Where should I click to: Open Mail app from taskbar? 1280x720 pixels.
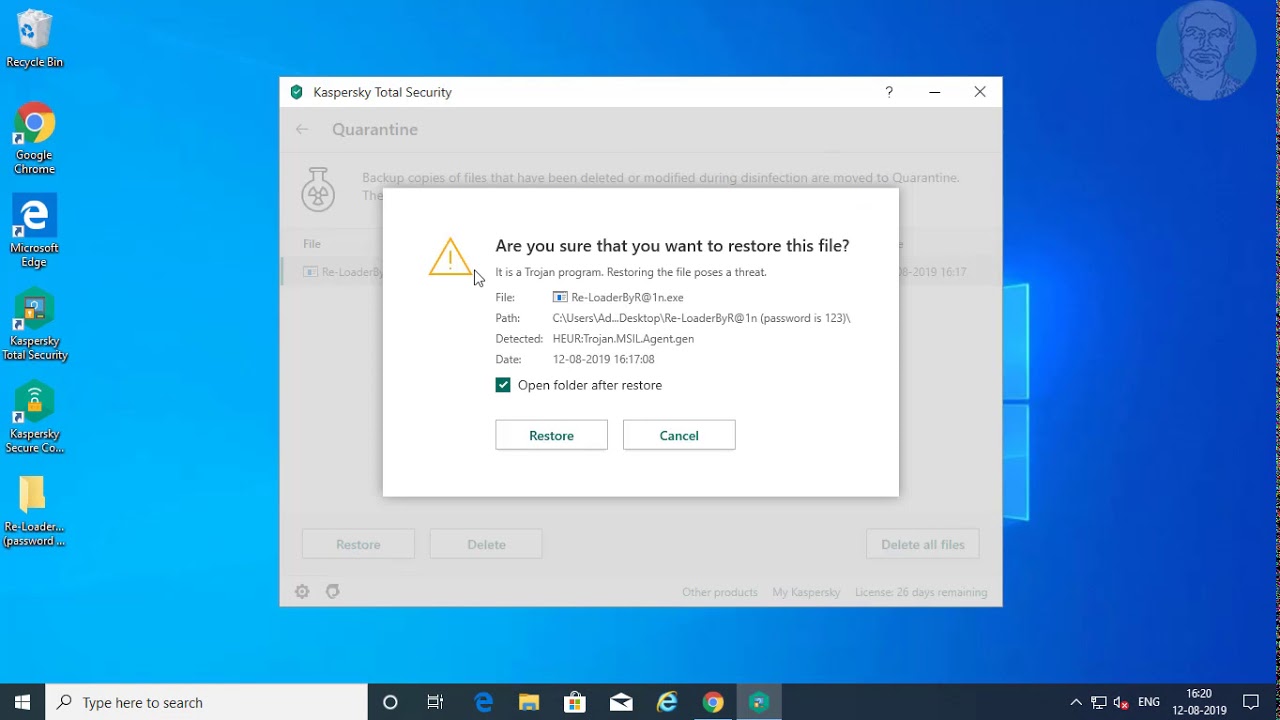[x=621, y=702]
